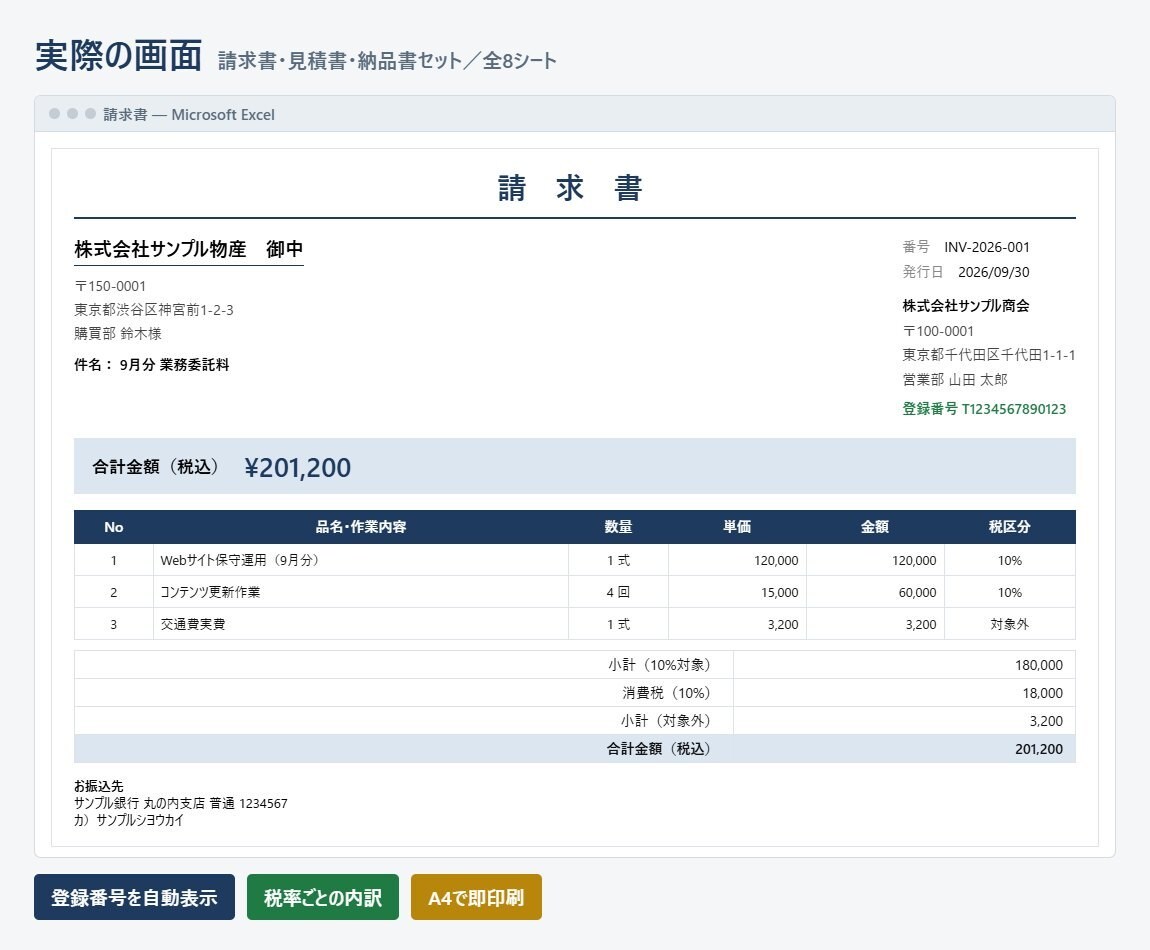Click the 単価 column header
This screenshot has width=1150, height=950.
point(737,527)
